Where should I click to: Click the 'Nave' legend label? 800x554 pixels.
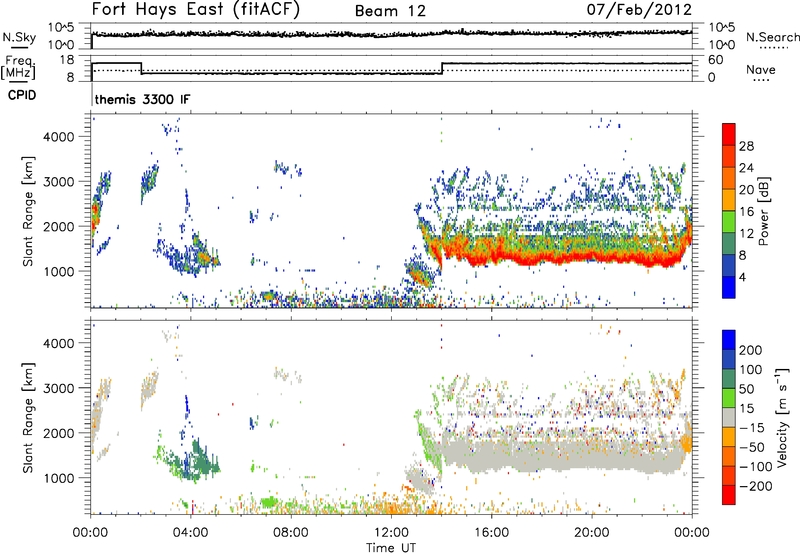[x=761, y=70]
